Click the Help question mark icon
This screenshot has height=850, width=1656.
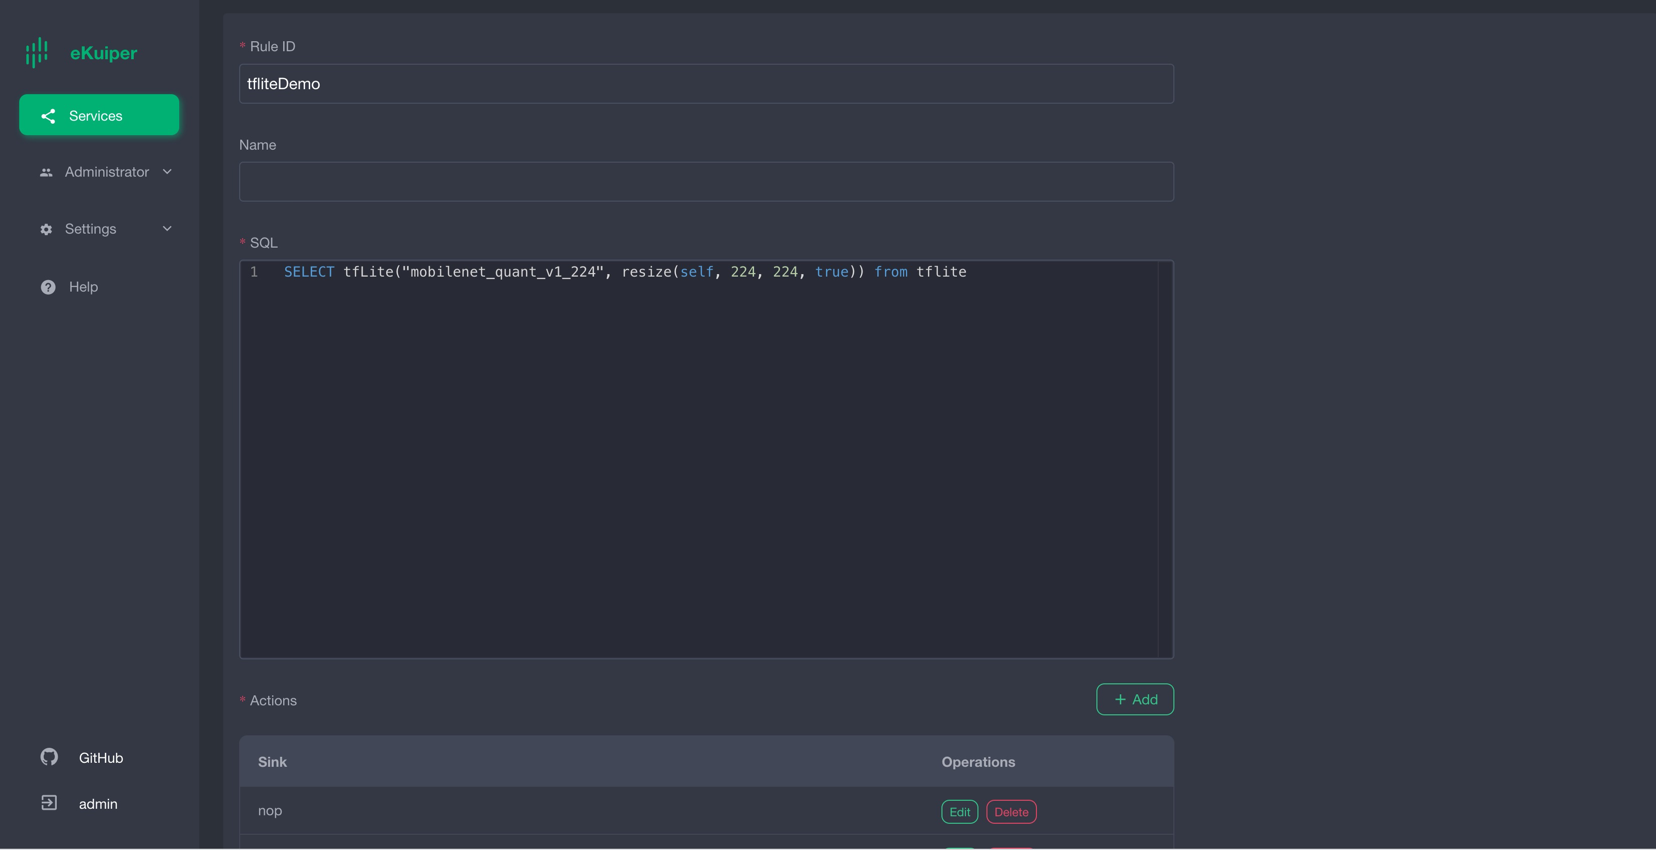coord(48,287)
